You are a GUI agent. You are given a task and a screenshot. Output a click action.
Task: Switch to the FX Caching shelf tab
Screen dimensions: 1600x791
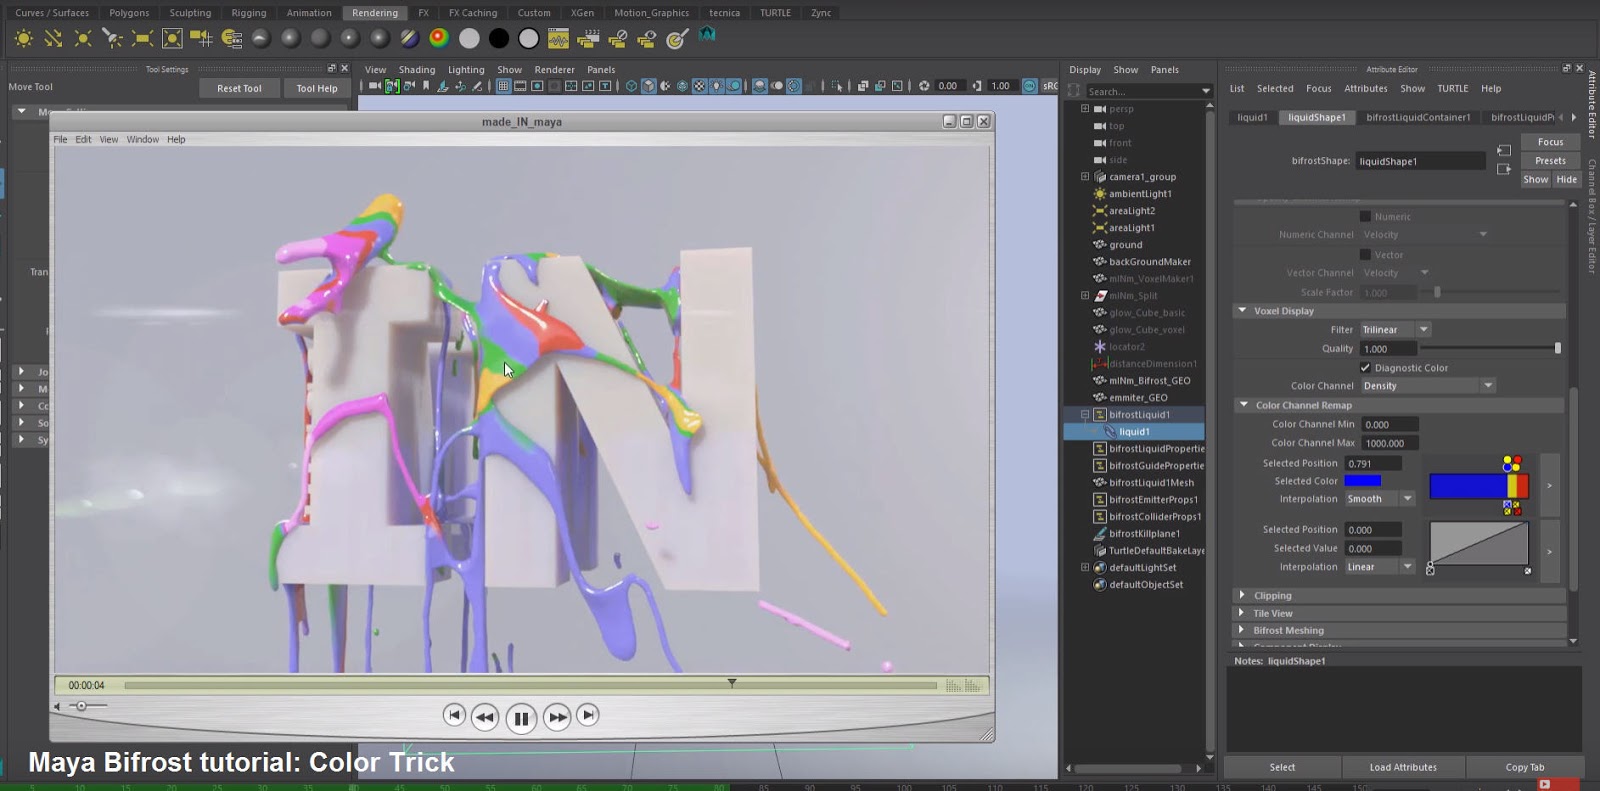click(x=472, y=13)
